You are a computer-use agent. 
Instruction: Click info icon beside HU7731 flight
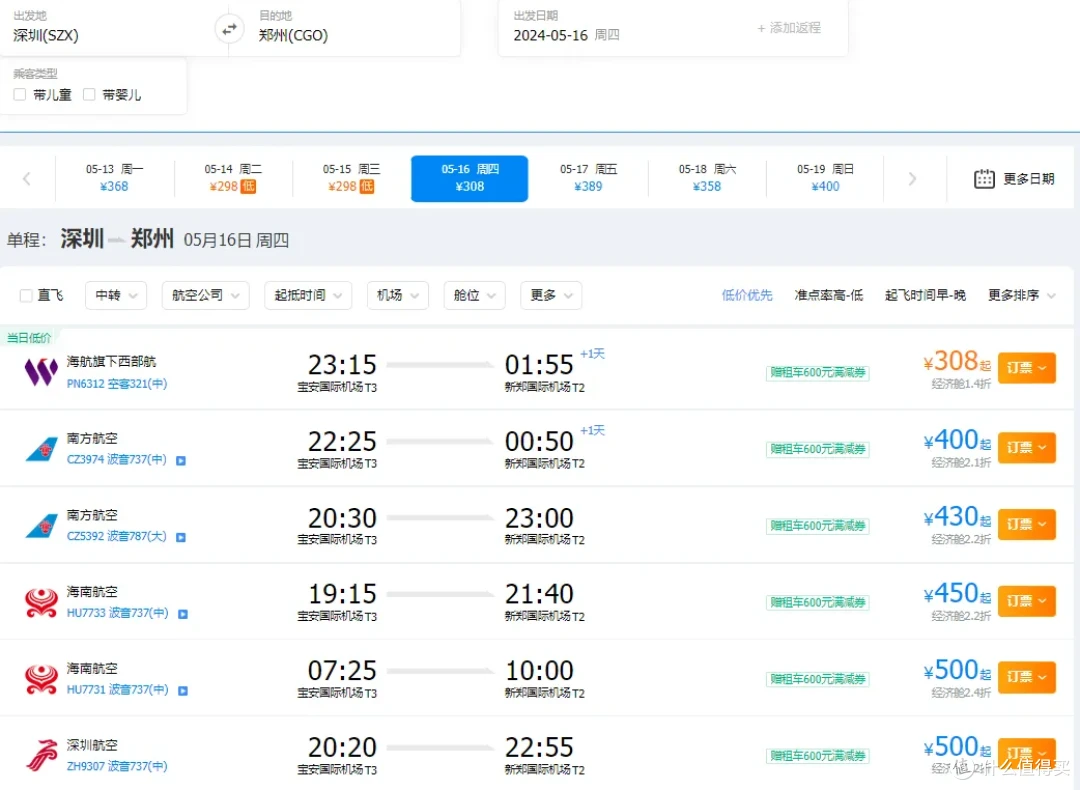(x=183, y=690)
